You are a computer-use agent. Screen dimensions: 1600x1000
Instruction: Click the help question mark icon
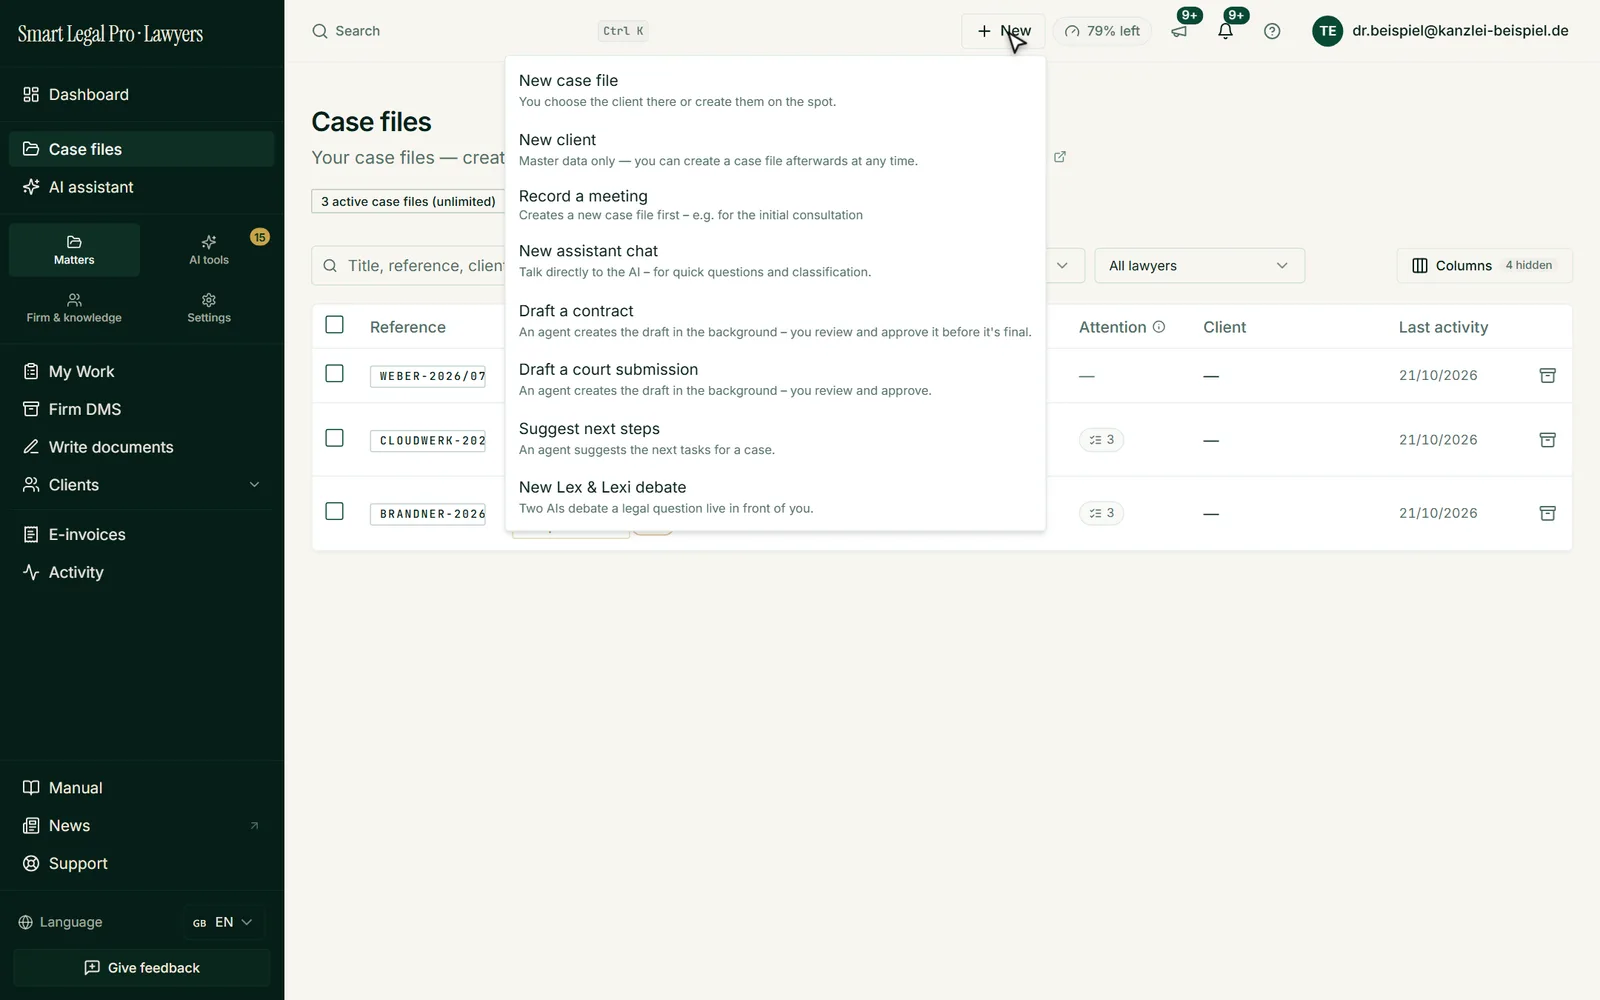pos(1272,31)
